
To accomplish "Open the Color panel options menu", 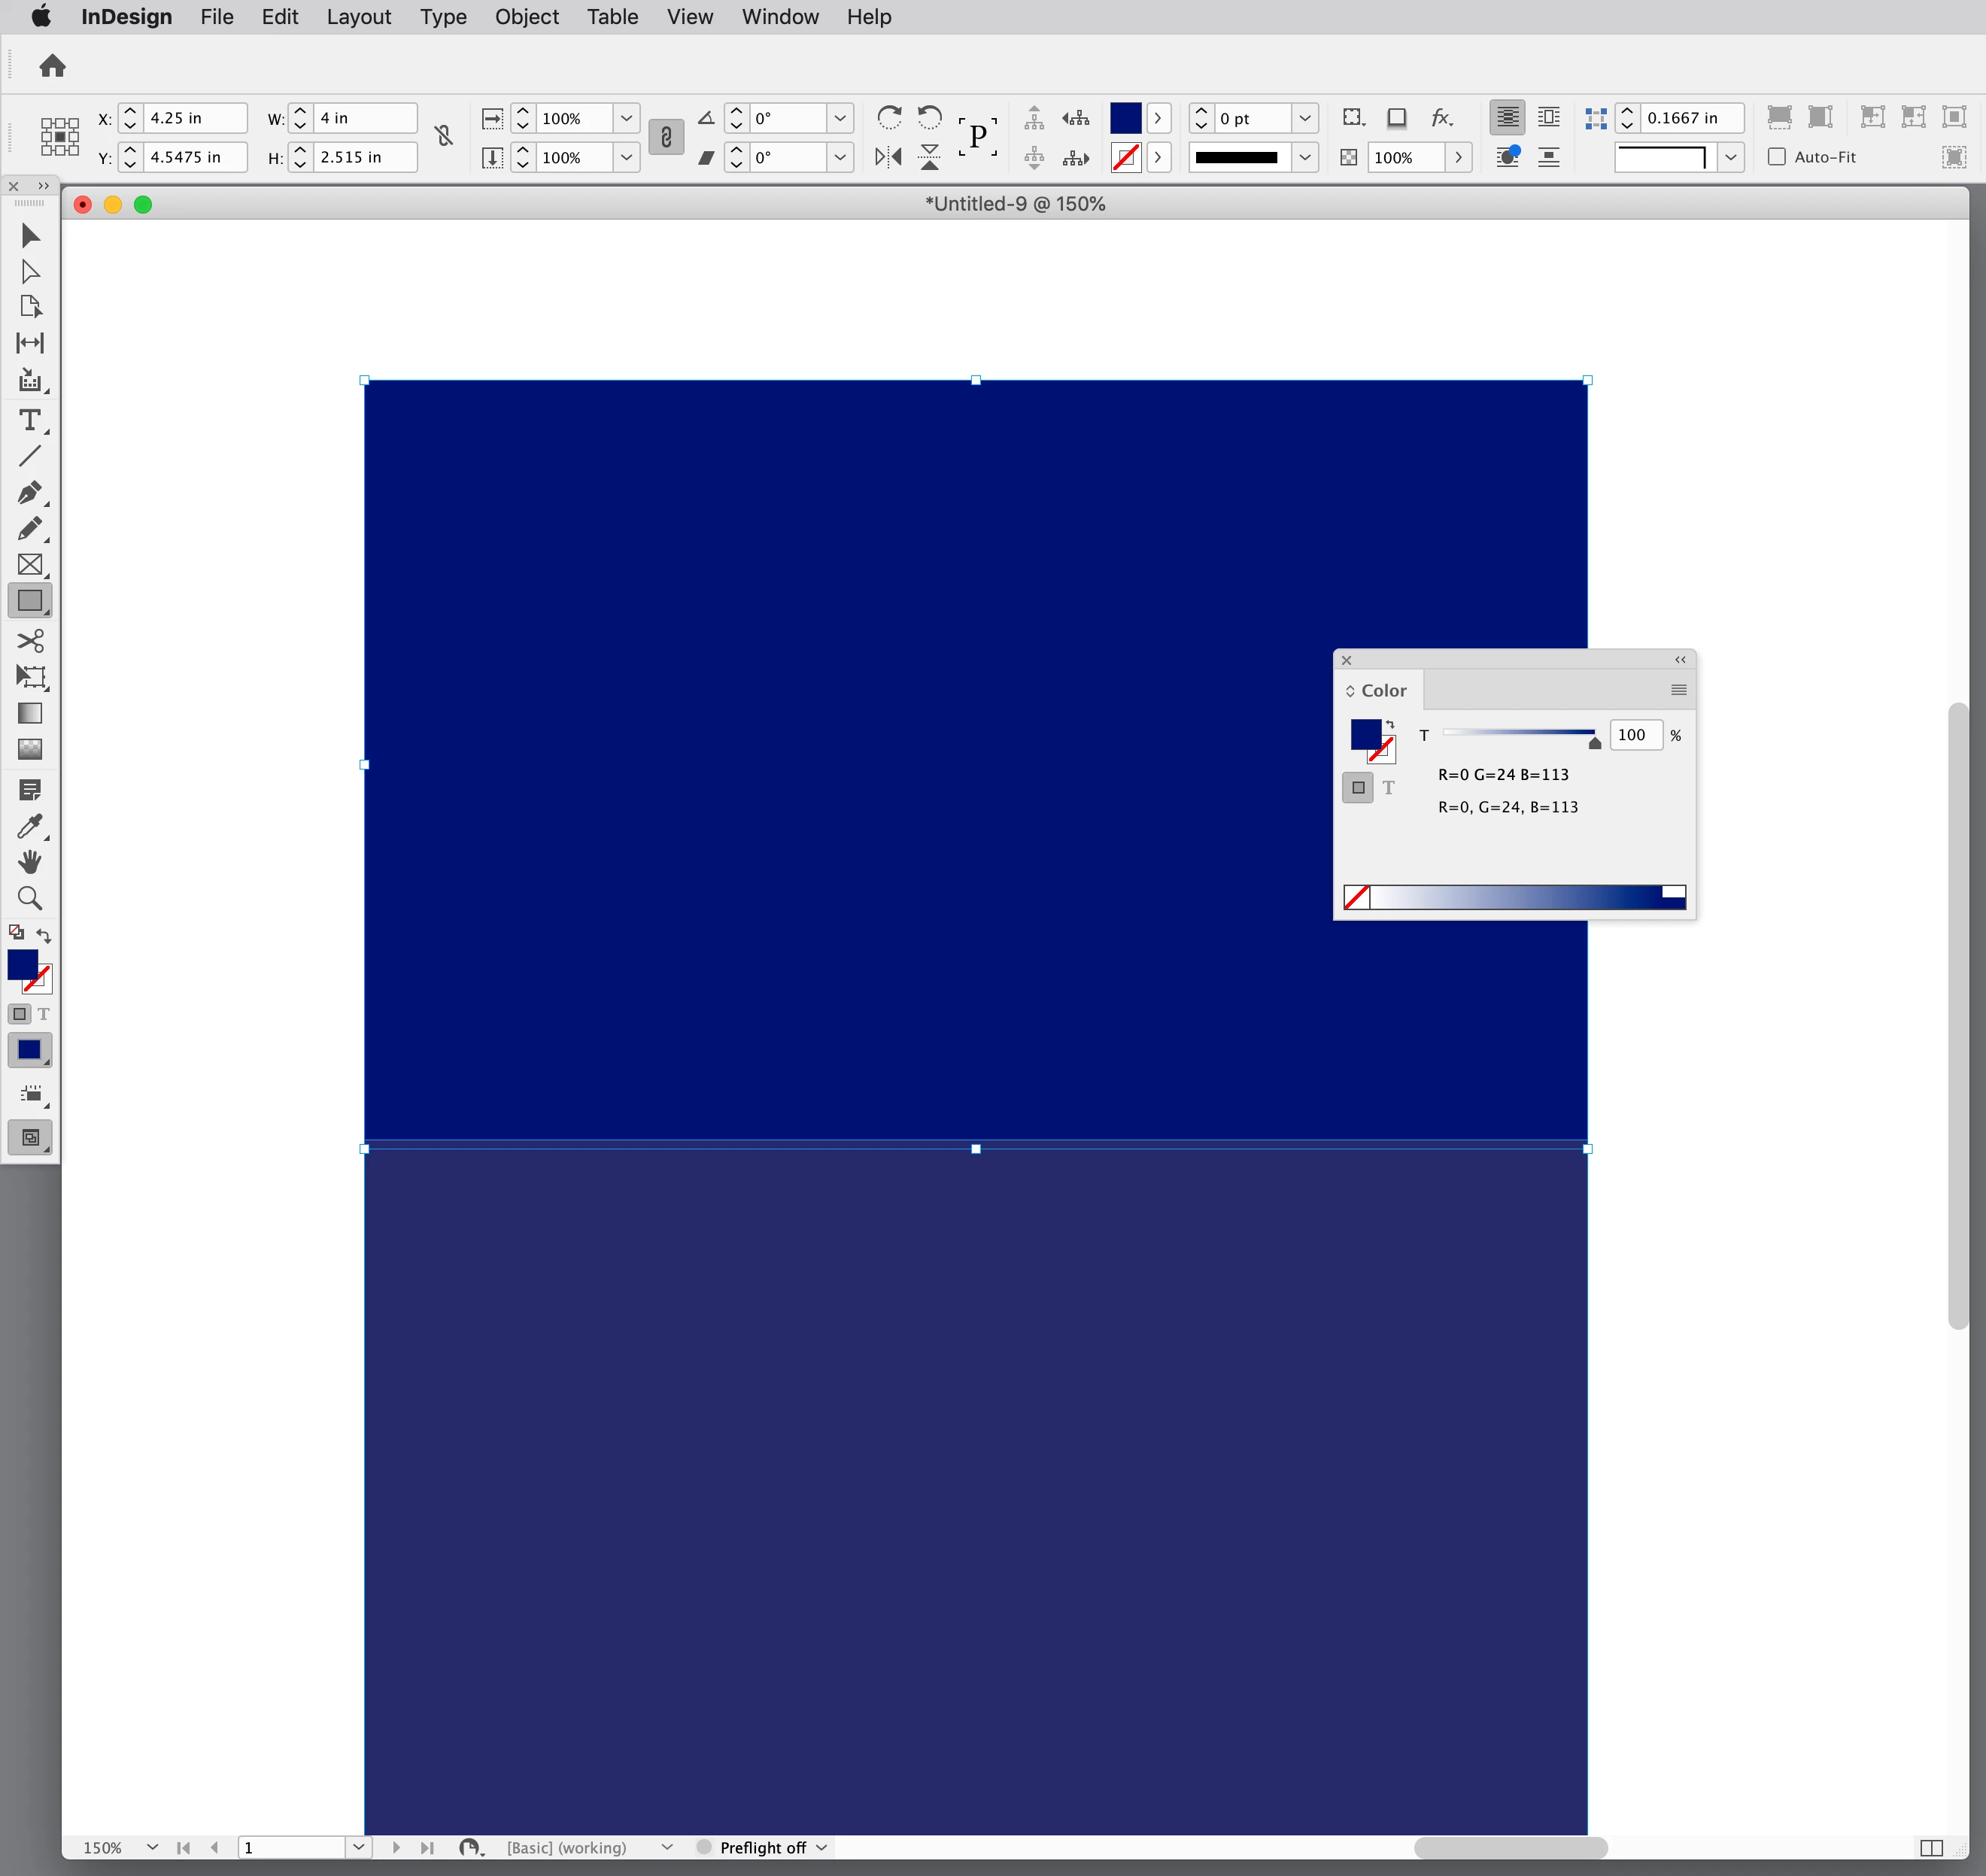I will tap(1678, 690).
